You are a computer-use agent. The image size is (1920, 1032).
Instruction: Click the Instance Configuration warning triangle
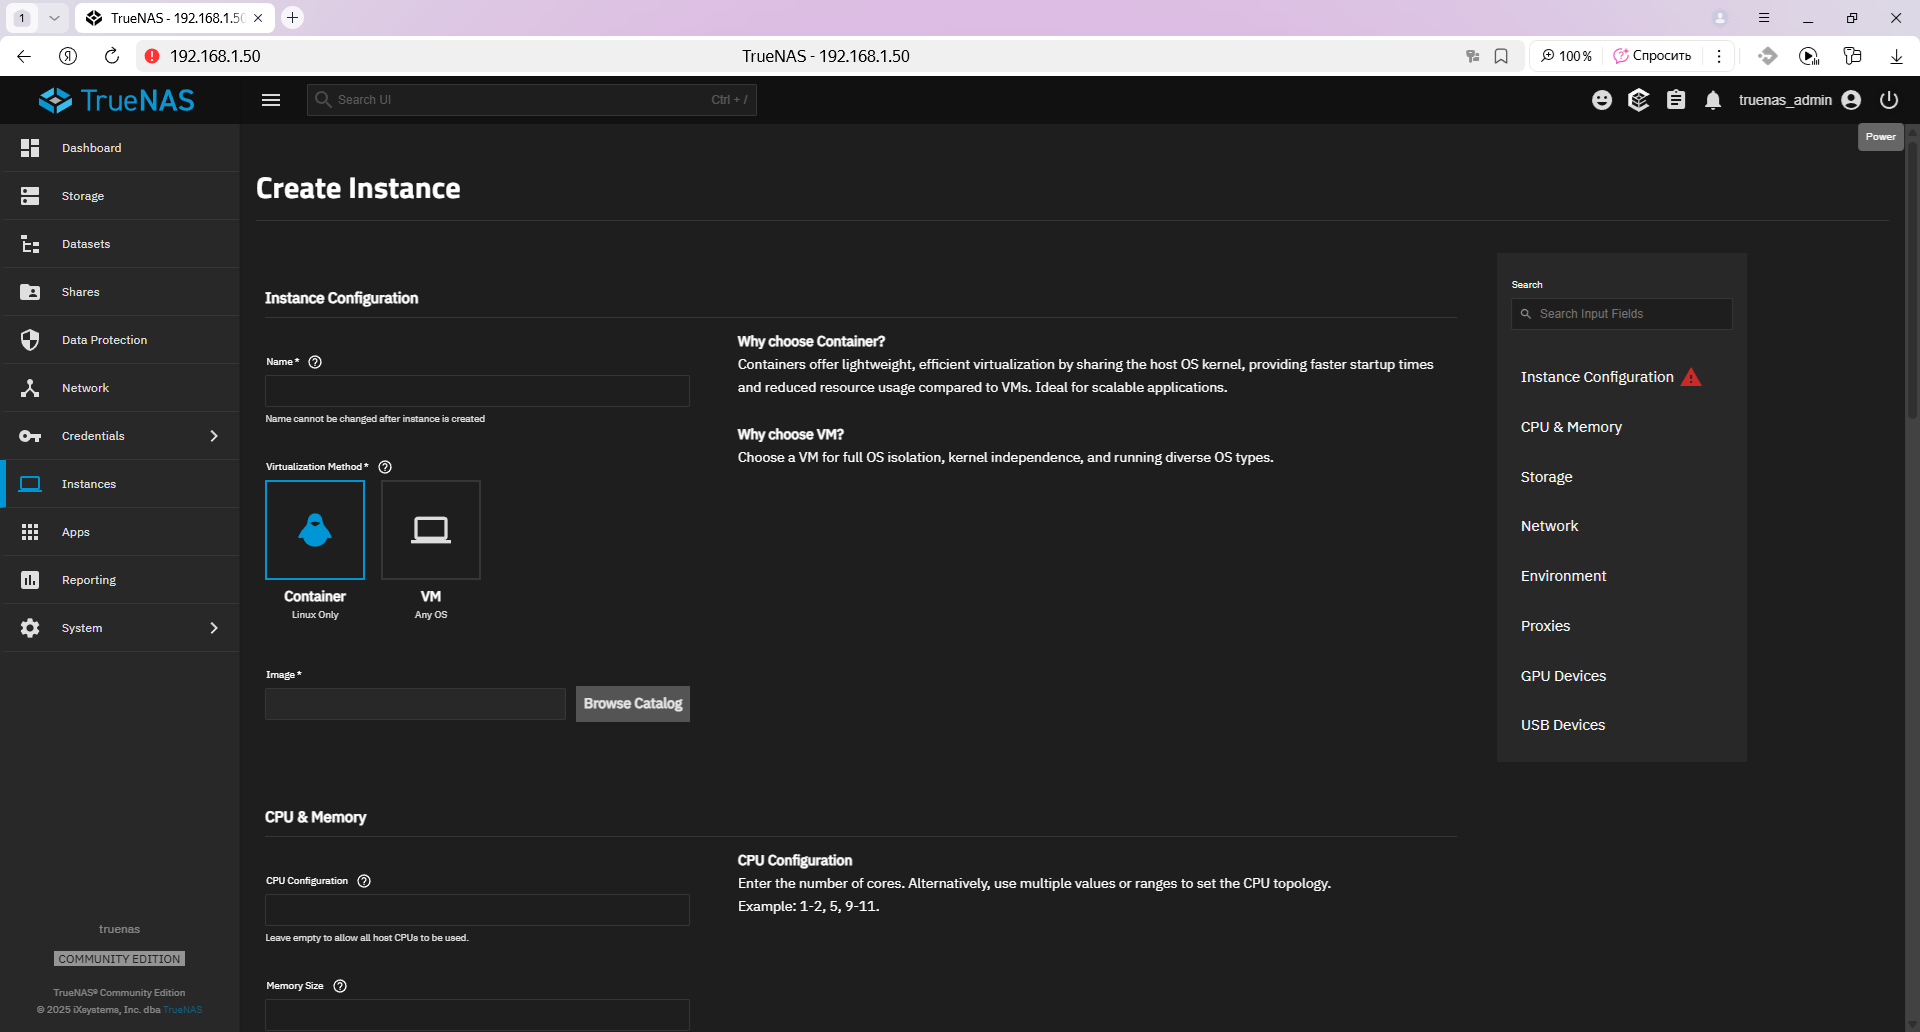click(x=1691, y=377)
